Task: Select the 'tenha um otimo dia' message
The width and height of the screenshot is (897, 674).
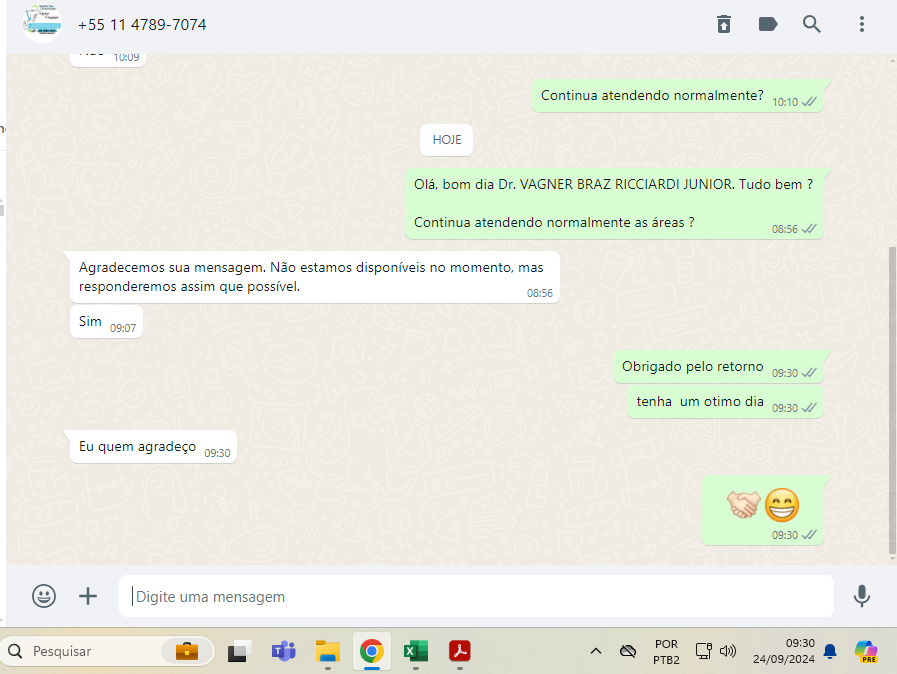Action: pyautogui.click(x=725, y=402)
